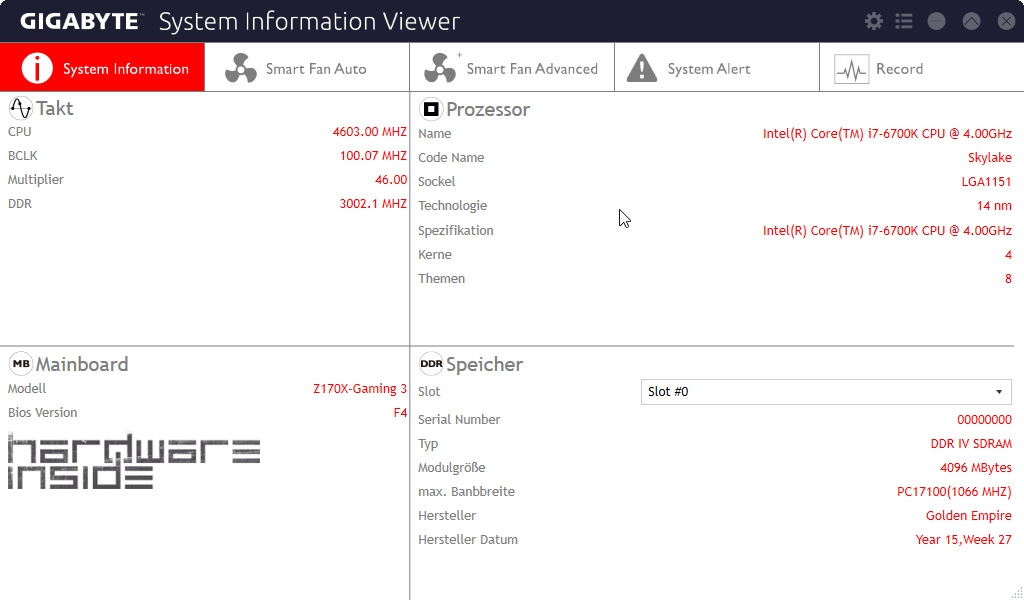Click the Prozessor chip icon
Image resolution: width=1024 pixels, height=600 pixels.
click(x=431, y=109)
